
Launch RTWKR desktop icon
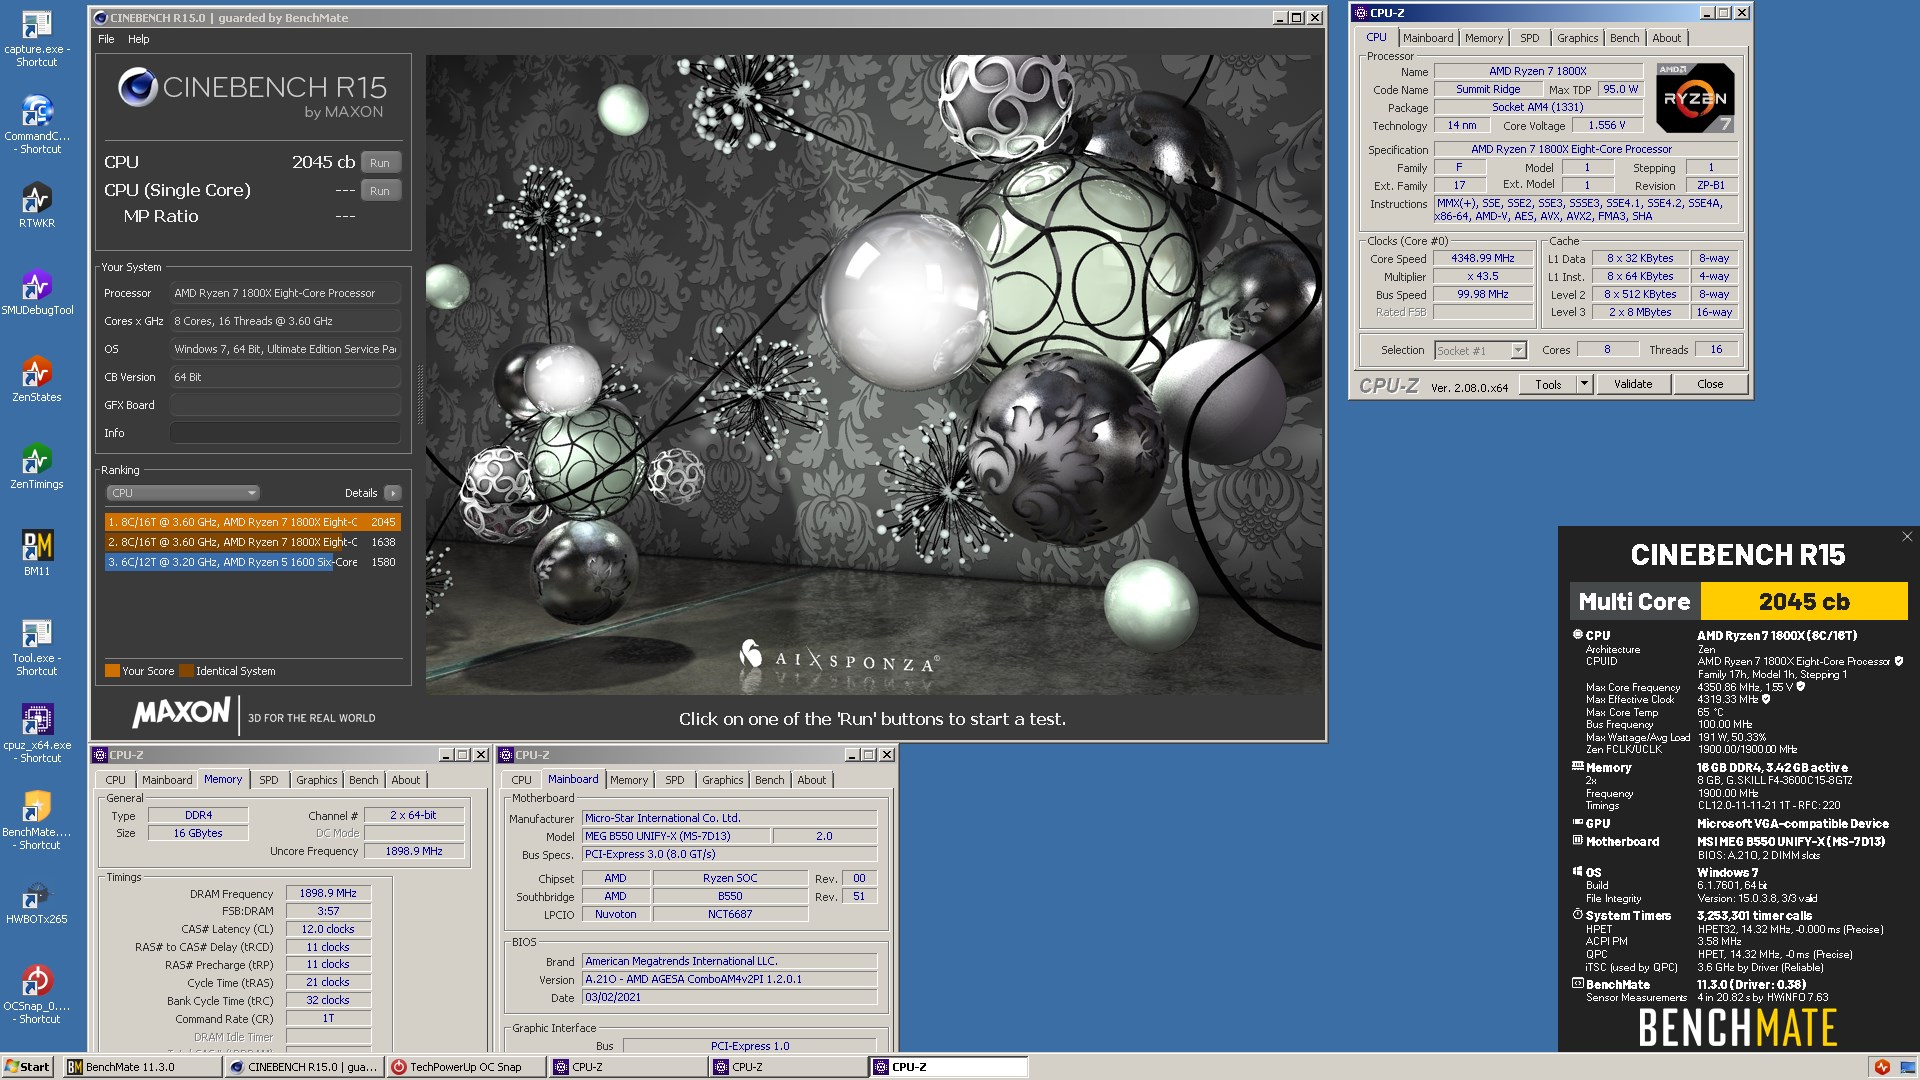pyautogui.click(x=37, y=206)
